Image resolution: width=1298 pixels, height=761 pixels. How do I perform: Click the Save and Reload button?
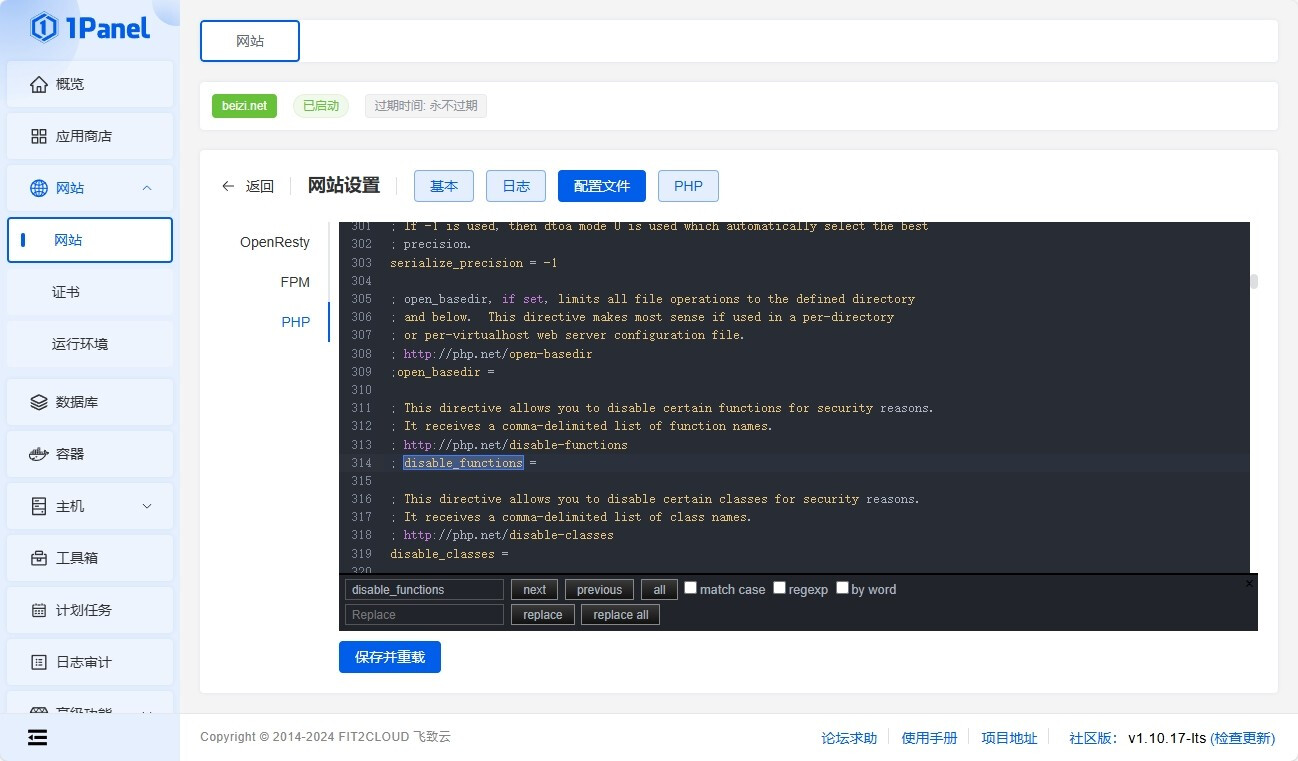coord(390,657)
